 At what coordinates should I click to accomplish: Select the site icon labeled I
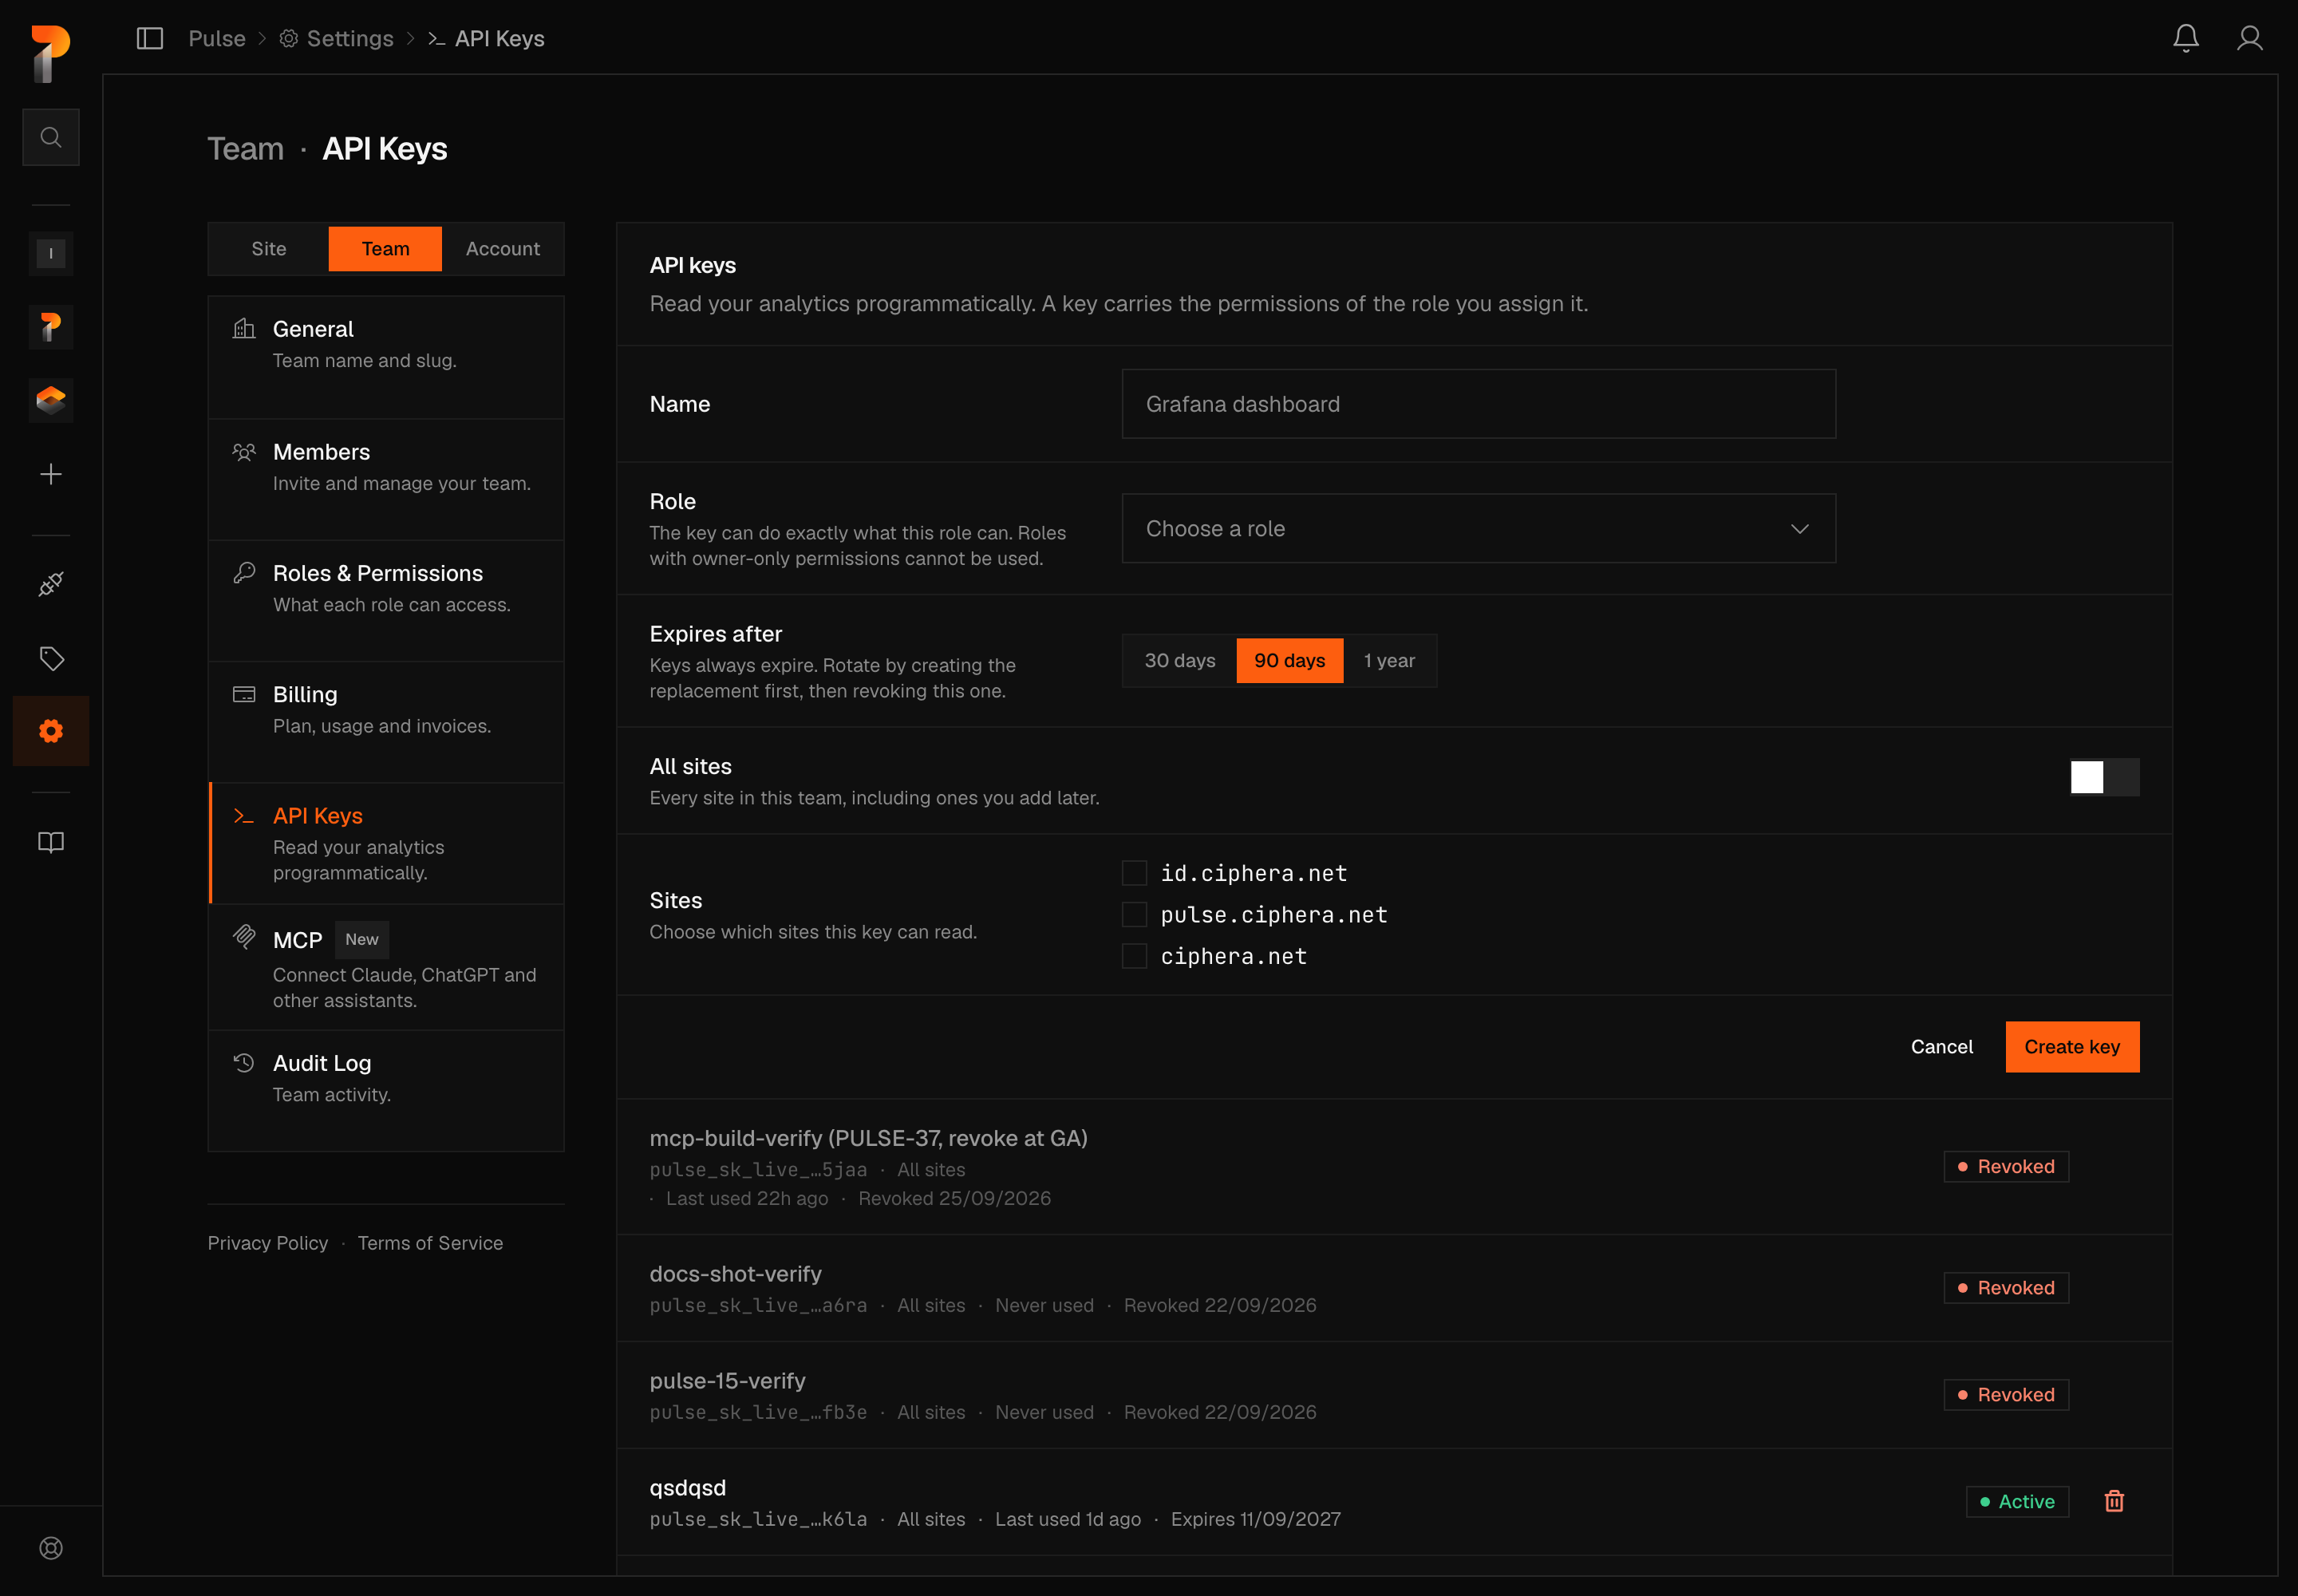pos(51,253)
